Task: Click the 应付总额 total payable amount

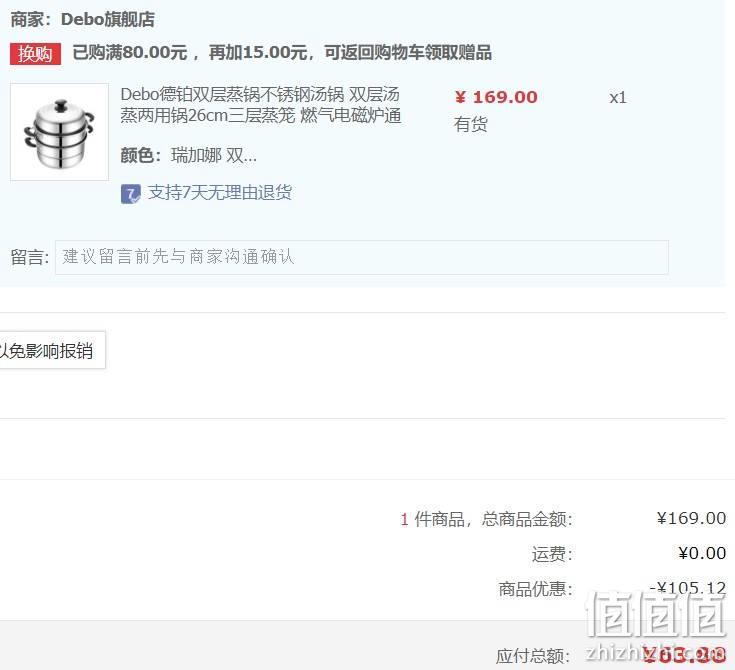Action: (684, 655)
